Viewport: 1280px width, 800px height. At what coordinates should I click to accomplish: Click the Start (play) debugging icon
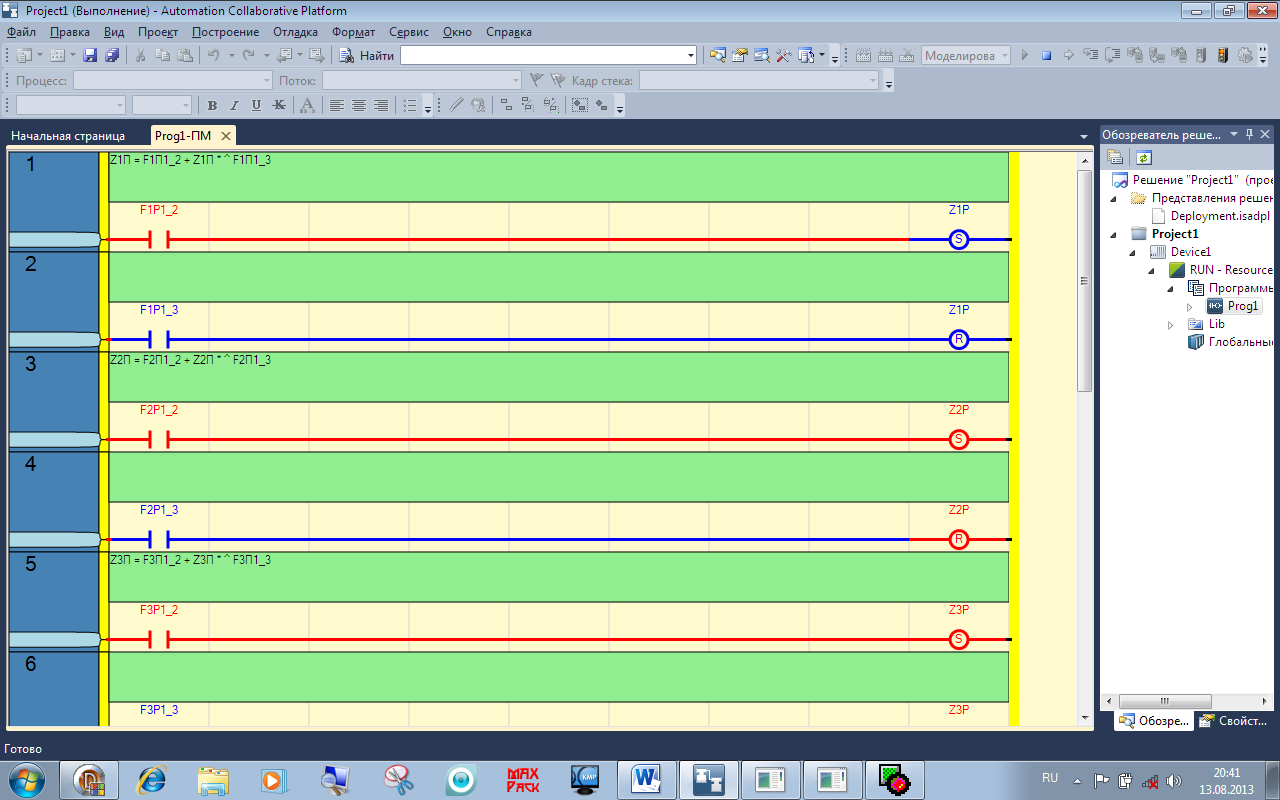[x=1025, y=55]
